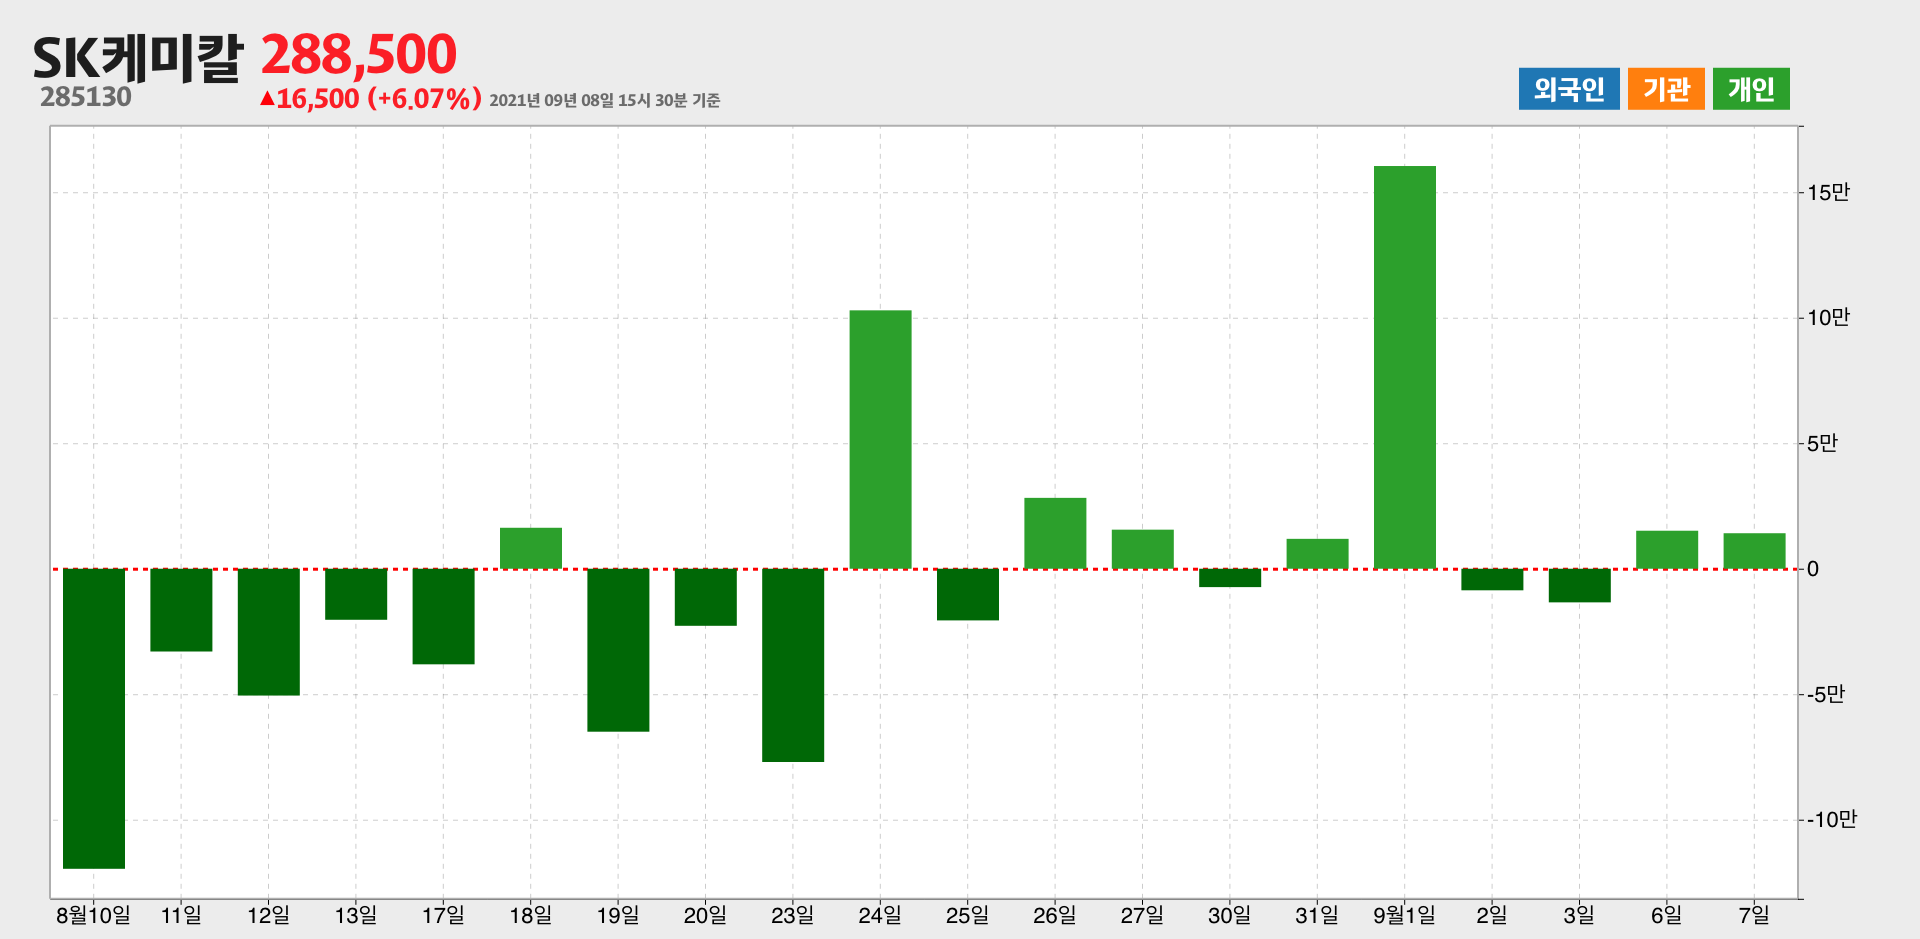1920x939 pixels.
Task: Click the 2일 x-axis date label
Action: coord(1492,915)
